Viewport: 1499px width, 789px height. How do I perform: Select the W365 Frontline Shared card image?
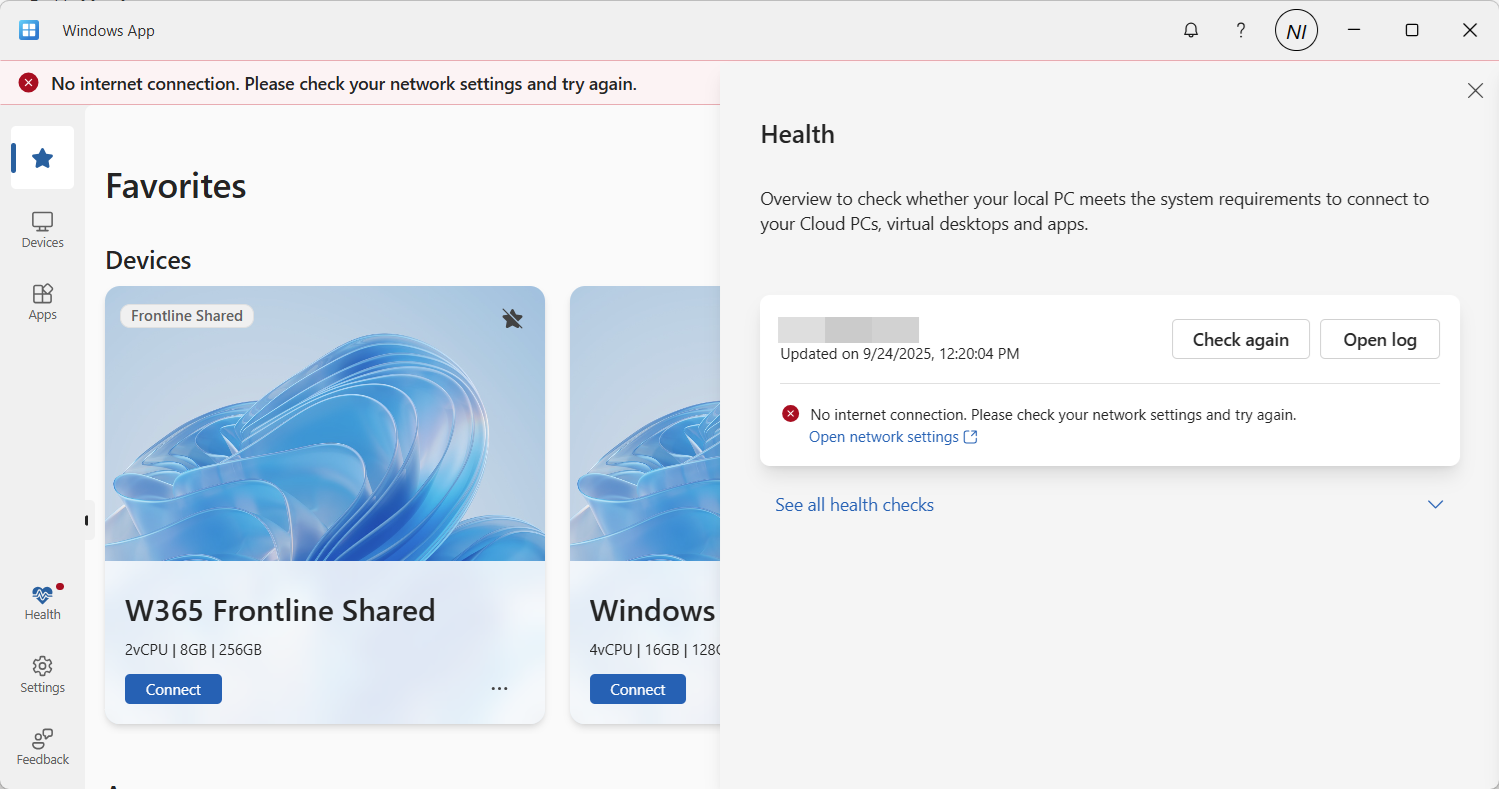click(x=325, y=440)
